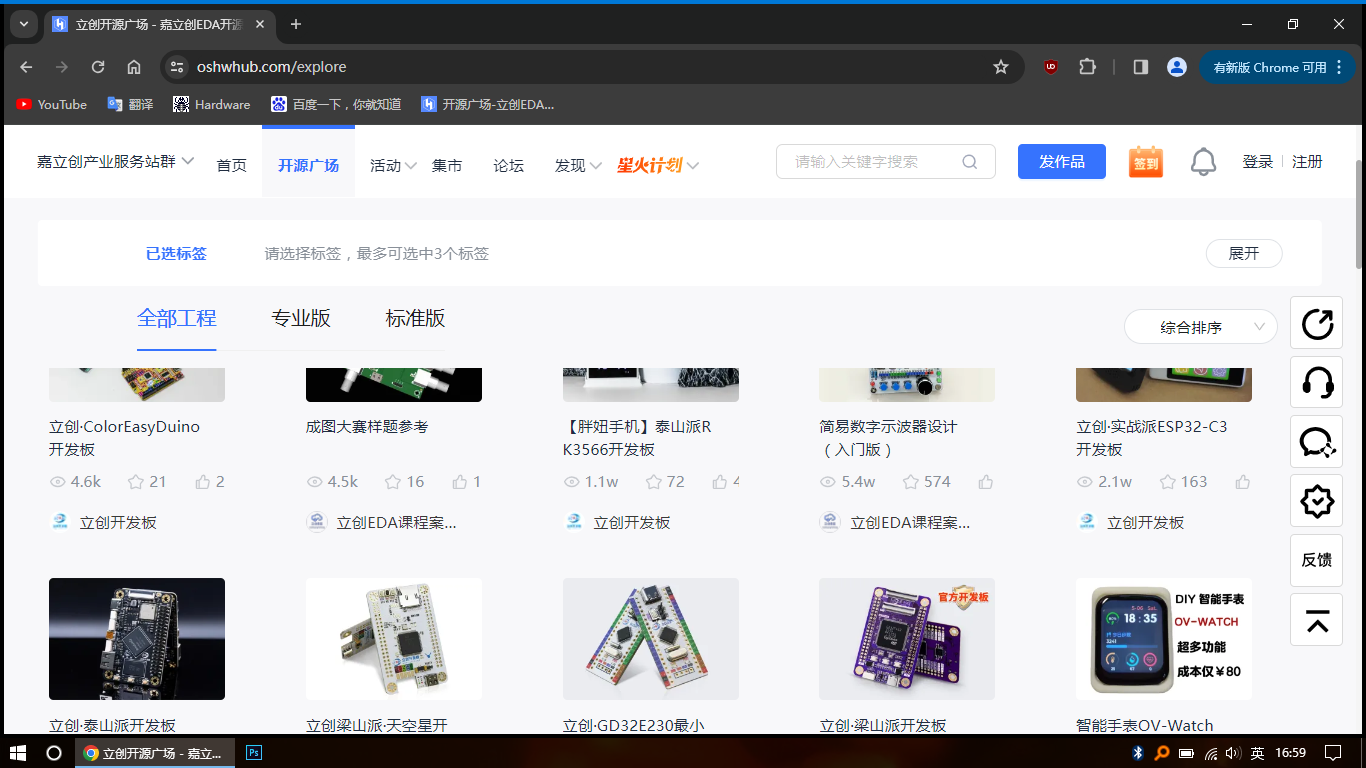Star the 简易数字示波器设计 project
The height and width of the screenshot is (768, 1366).
(911, 482)
